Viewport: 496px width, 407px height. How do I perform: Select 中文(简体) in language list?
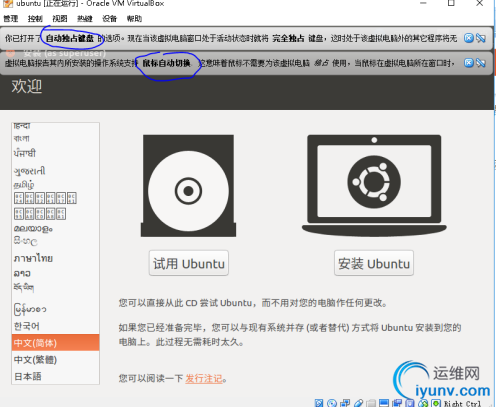(x=55, y=343)
